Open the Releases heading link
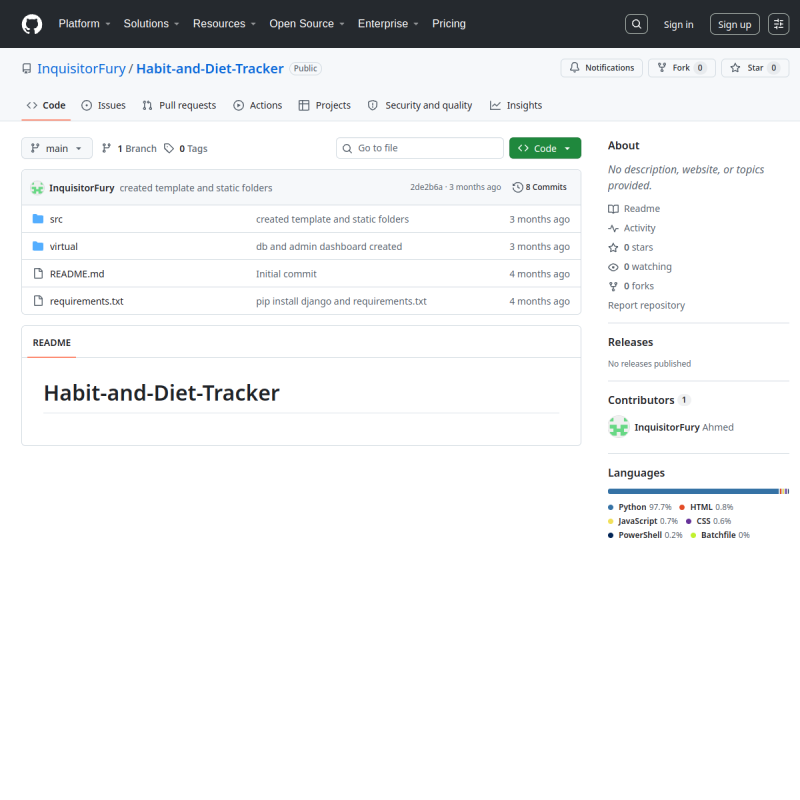 click(631, 342)
